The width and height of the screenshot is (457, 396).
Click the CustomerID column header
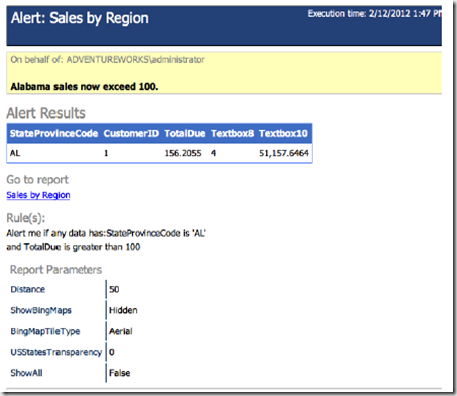[x=131, y=134]
